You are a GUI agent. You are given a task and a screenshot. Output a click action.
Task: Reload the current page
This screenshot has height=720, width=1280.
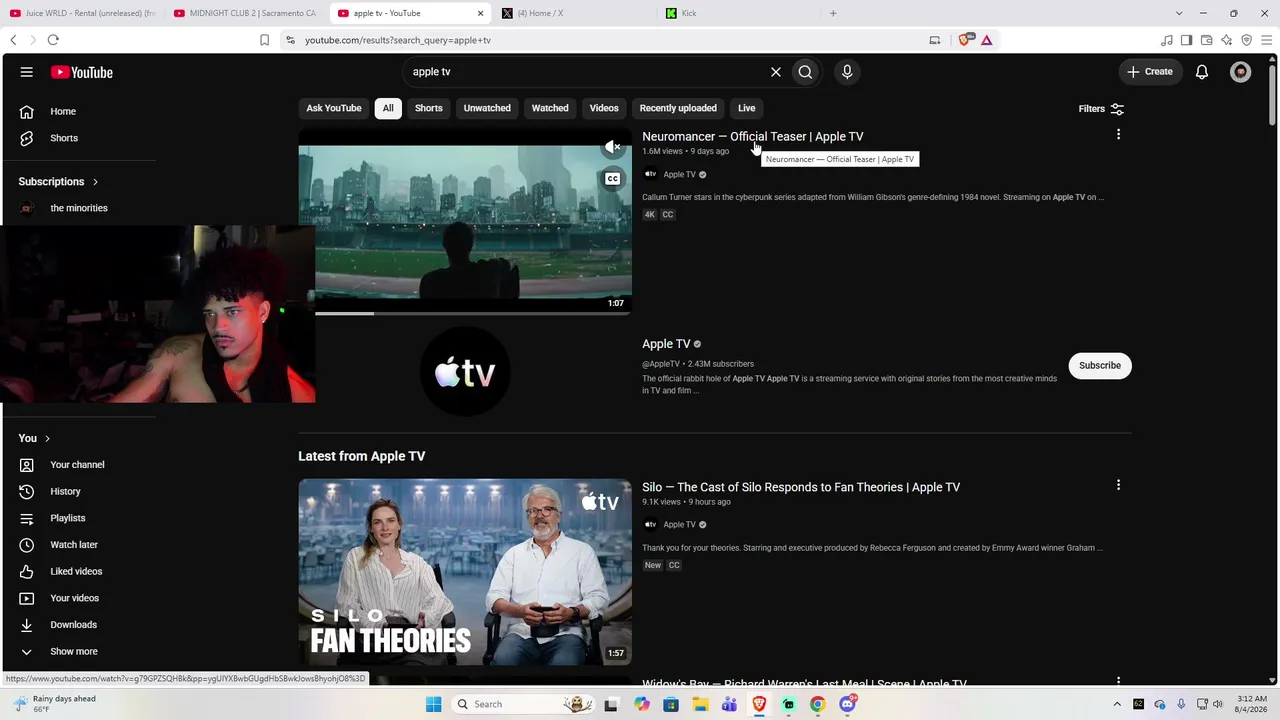click(53, 40)
